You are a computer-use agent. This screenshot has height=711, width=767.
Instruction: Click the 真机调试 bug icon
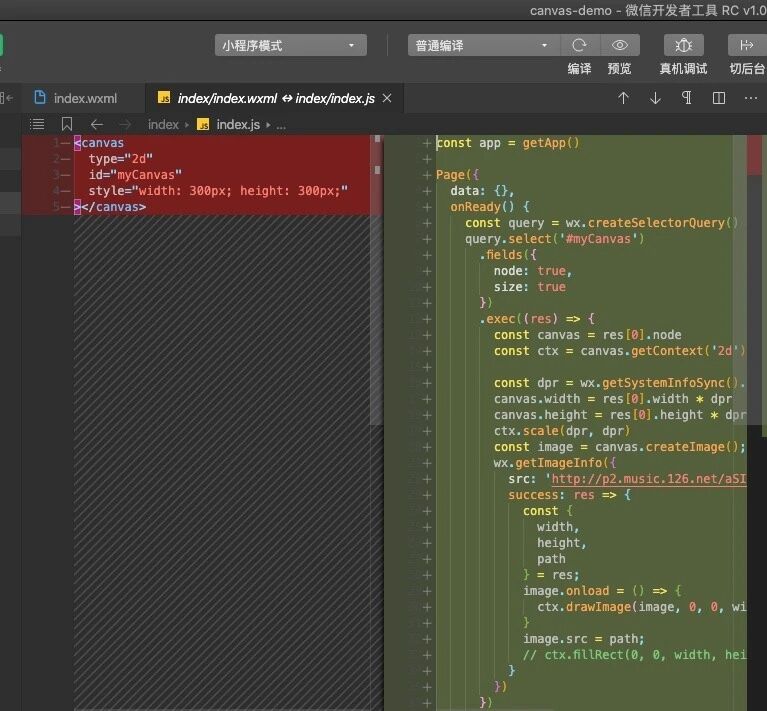683,45
